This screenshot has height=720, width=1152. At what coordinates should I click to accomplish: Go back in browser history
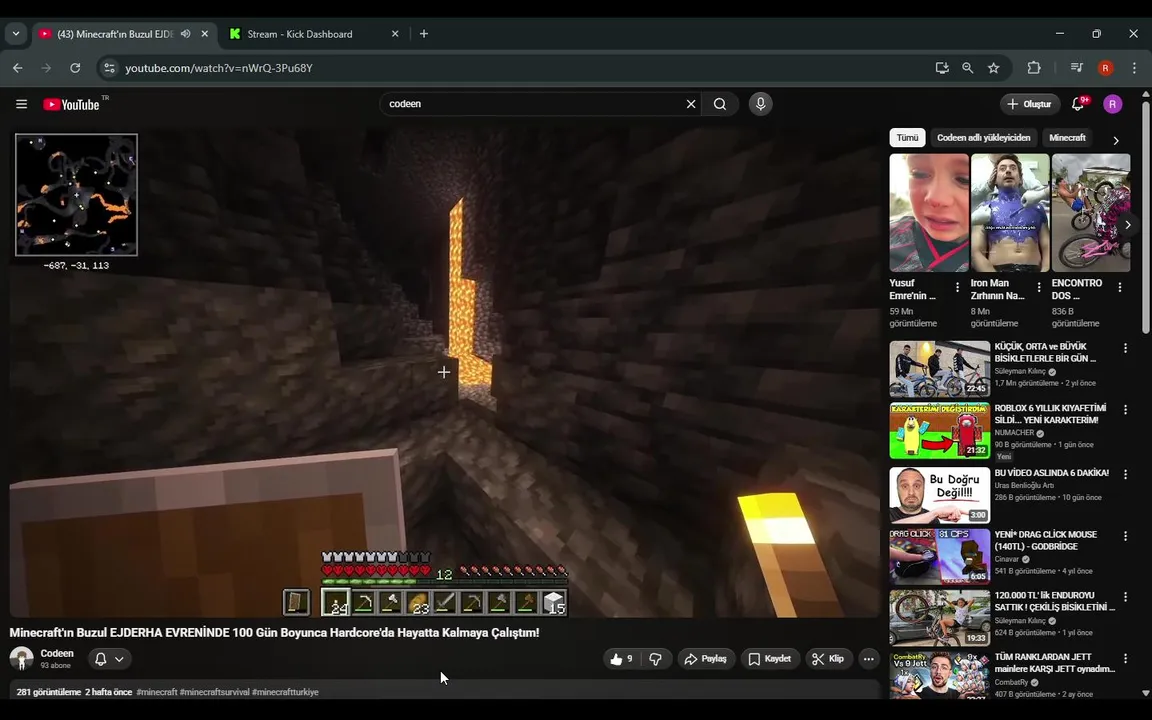[x=18, y=68]
